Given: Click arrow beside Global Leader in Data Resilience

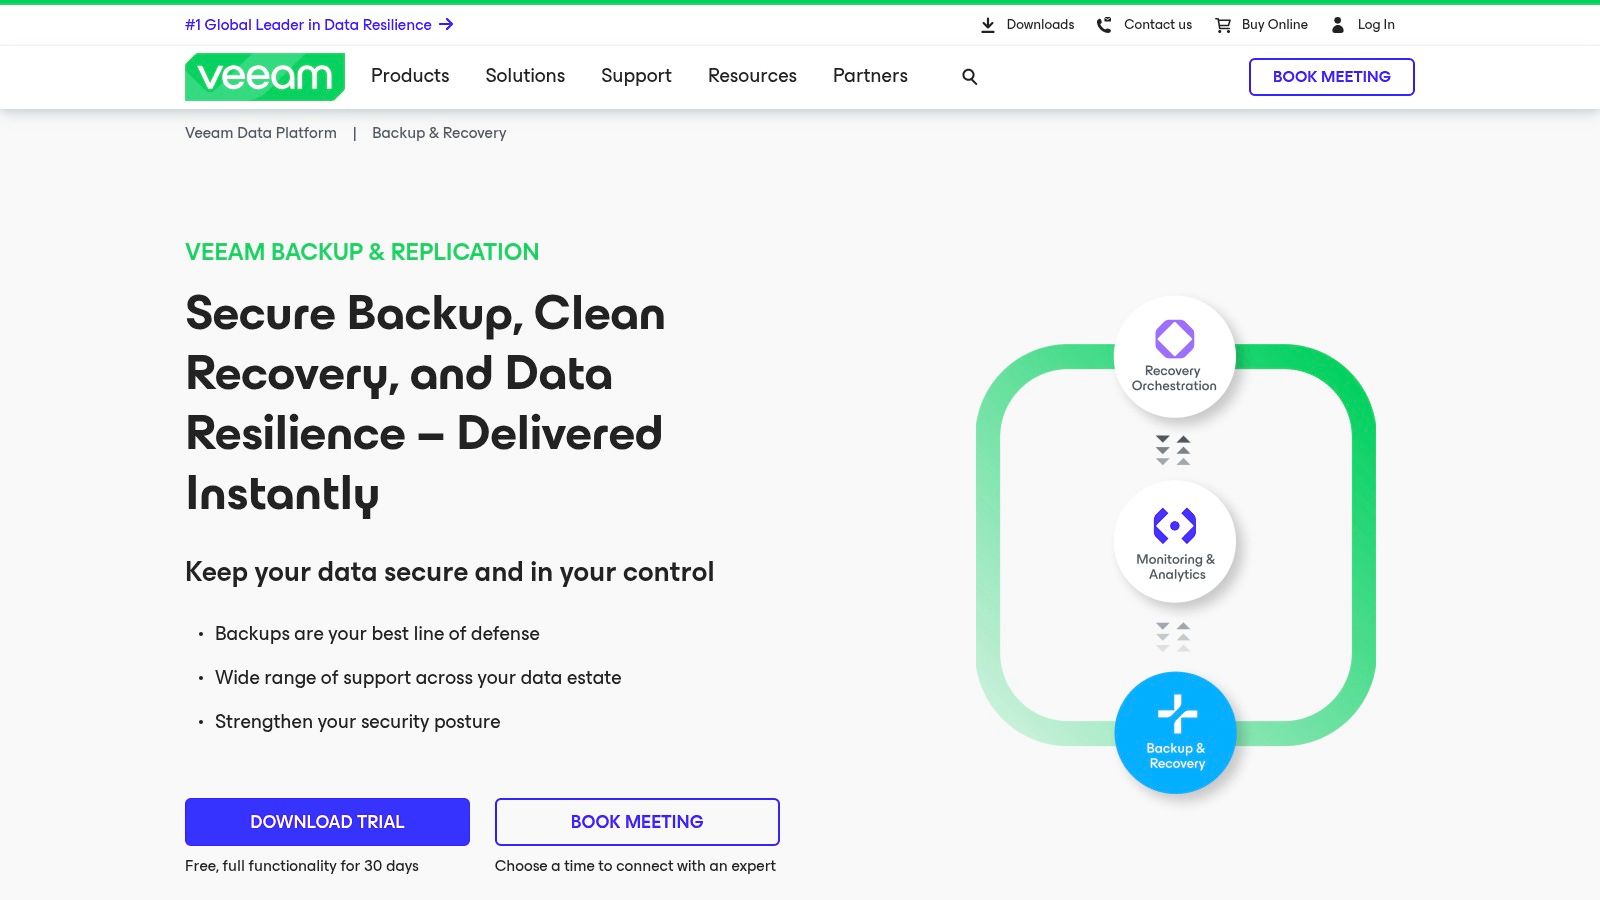Looking at the screenshot, I should click(446, 25).
